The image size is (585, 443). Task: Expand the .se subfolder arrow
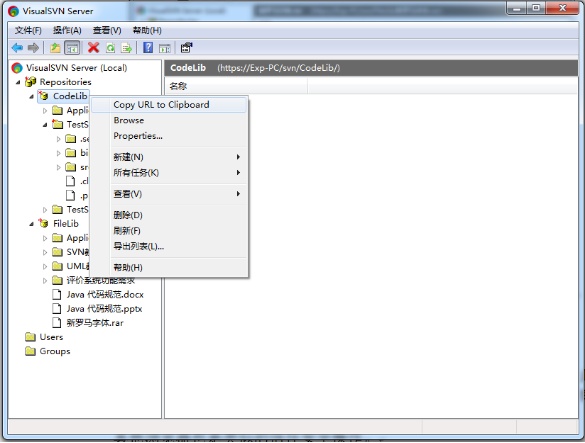pos(58,139)
